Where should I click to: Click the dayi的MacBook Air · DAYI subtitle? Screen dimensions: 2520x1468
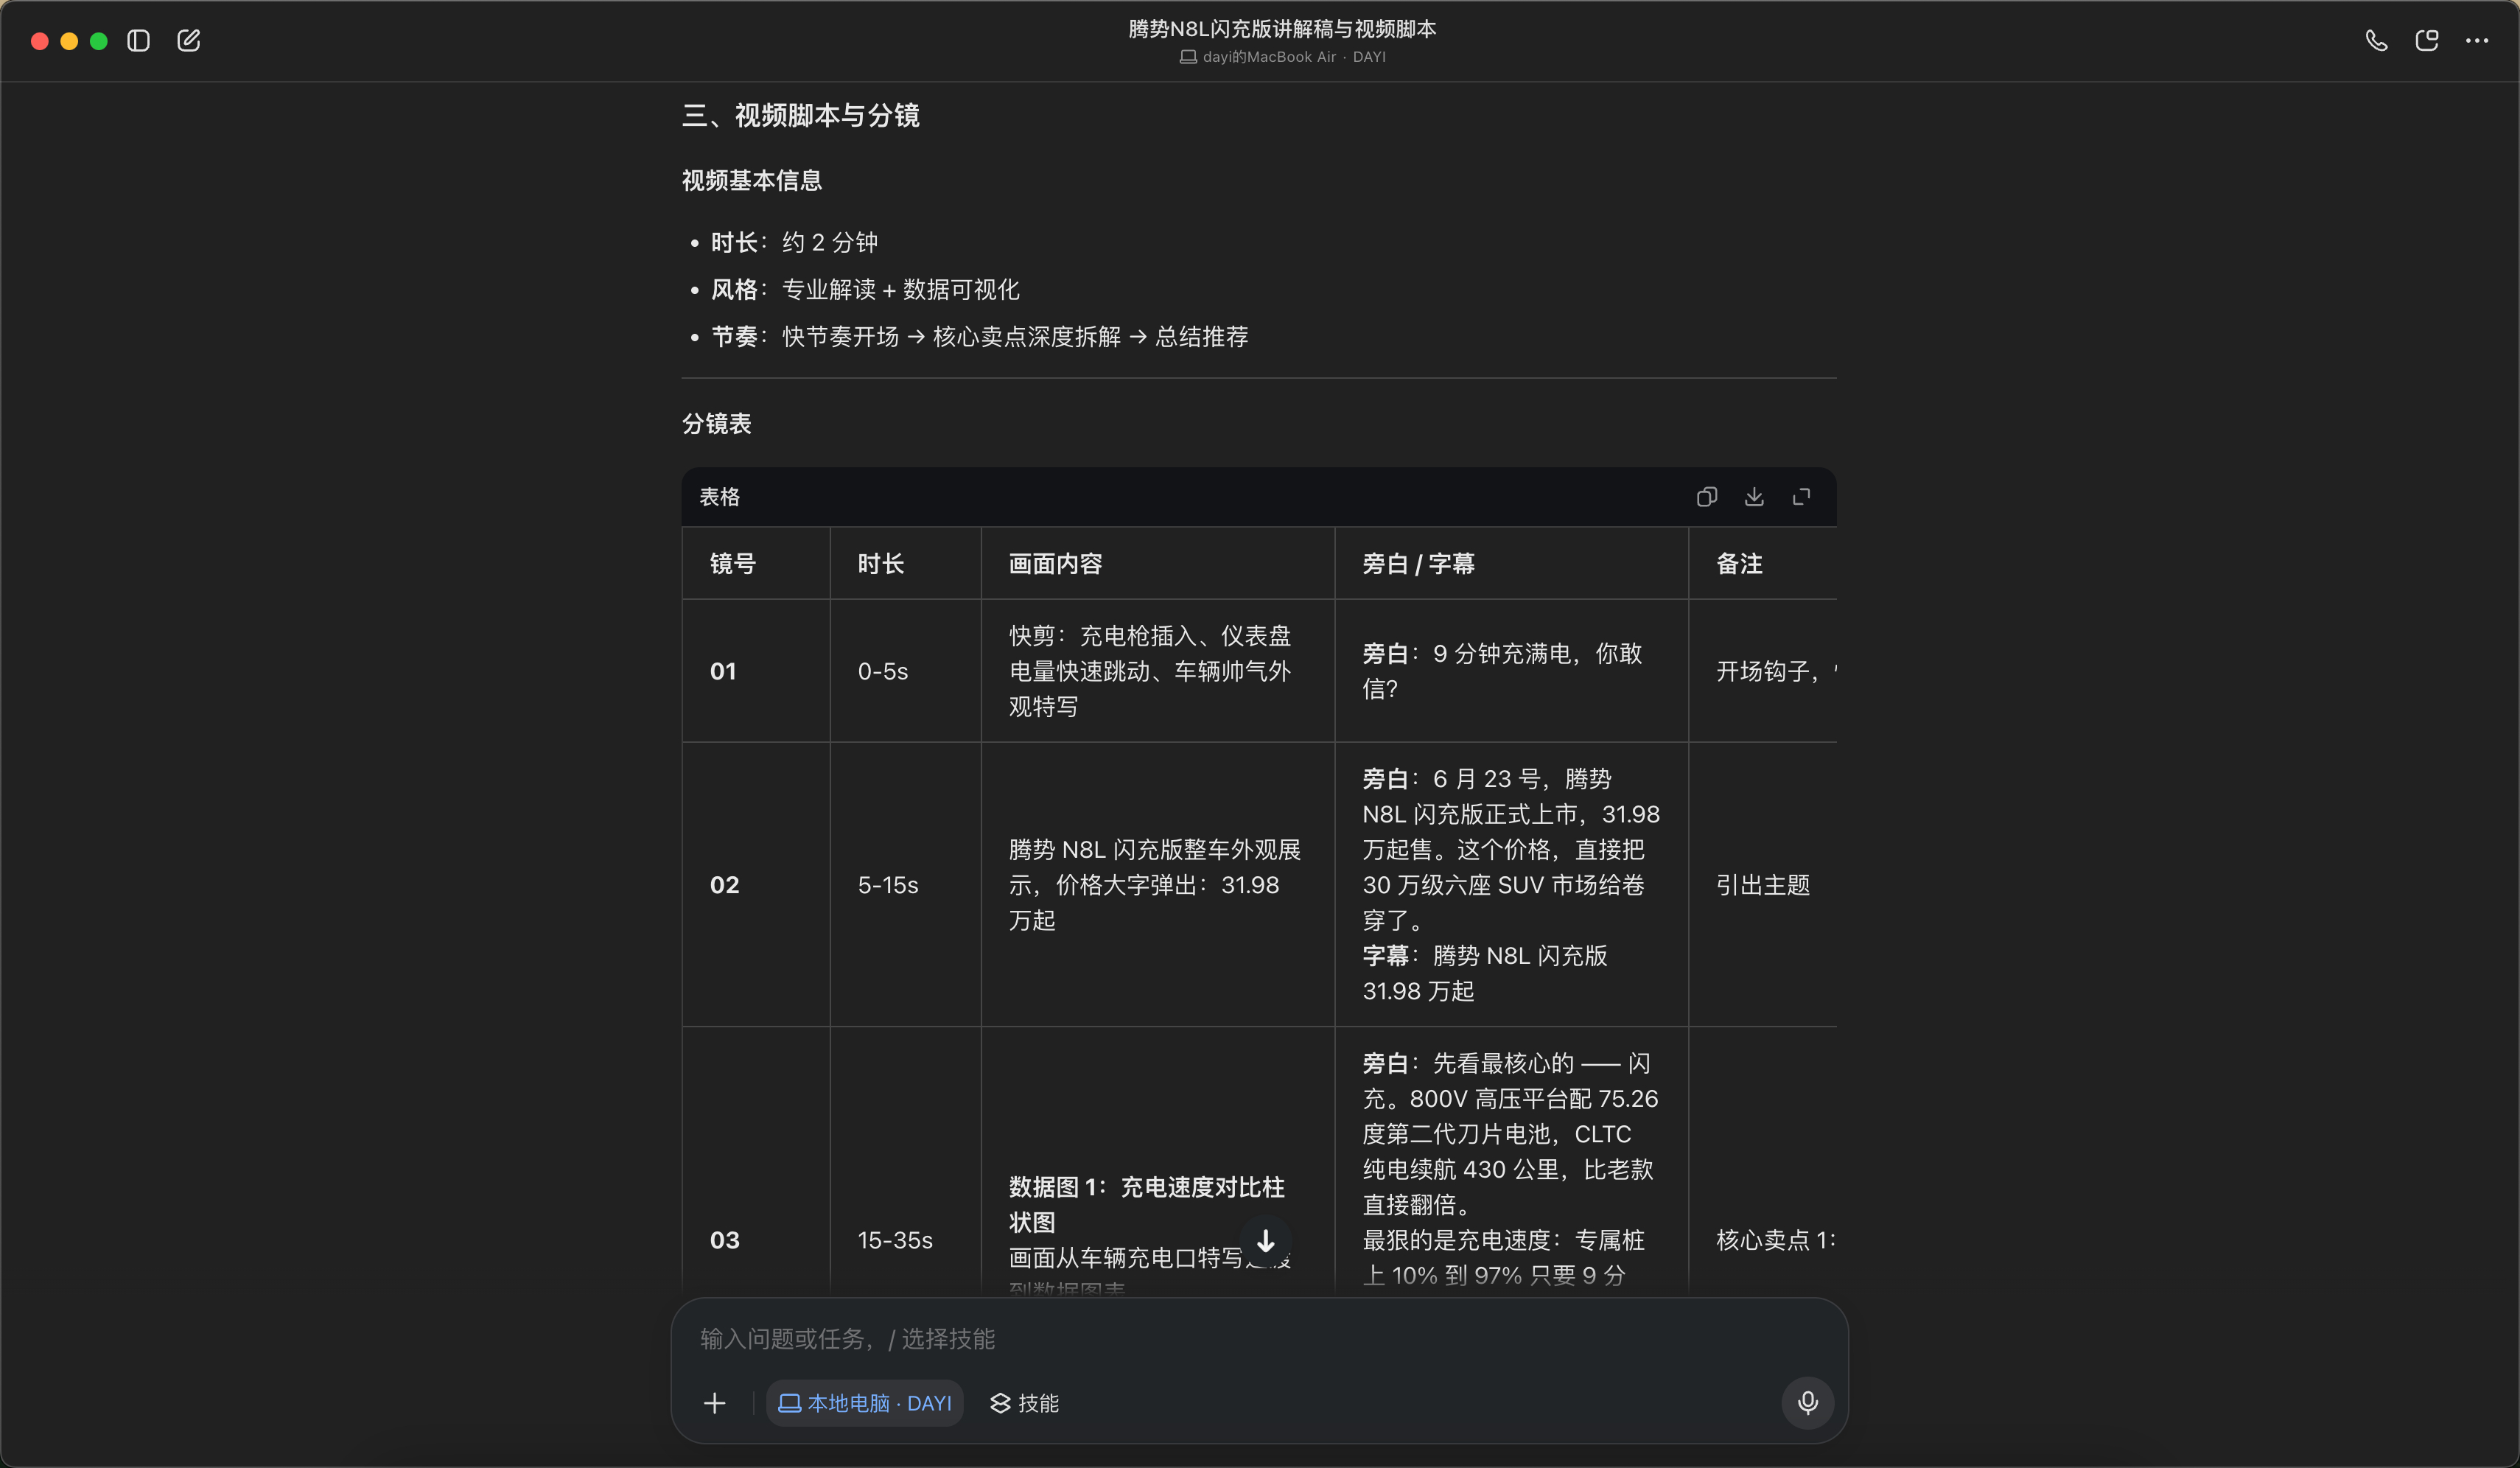(x=1282, y=57)
